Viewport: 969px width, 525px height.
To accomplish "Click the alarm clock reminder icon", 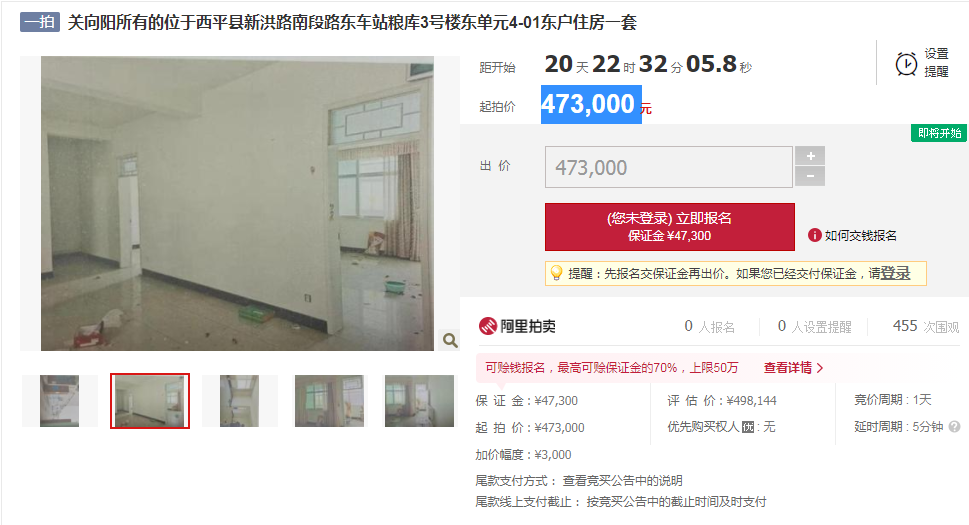I will click(x=906, y=64).
